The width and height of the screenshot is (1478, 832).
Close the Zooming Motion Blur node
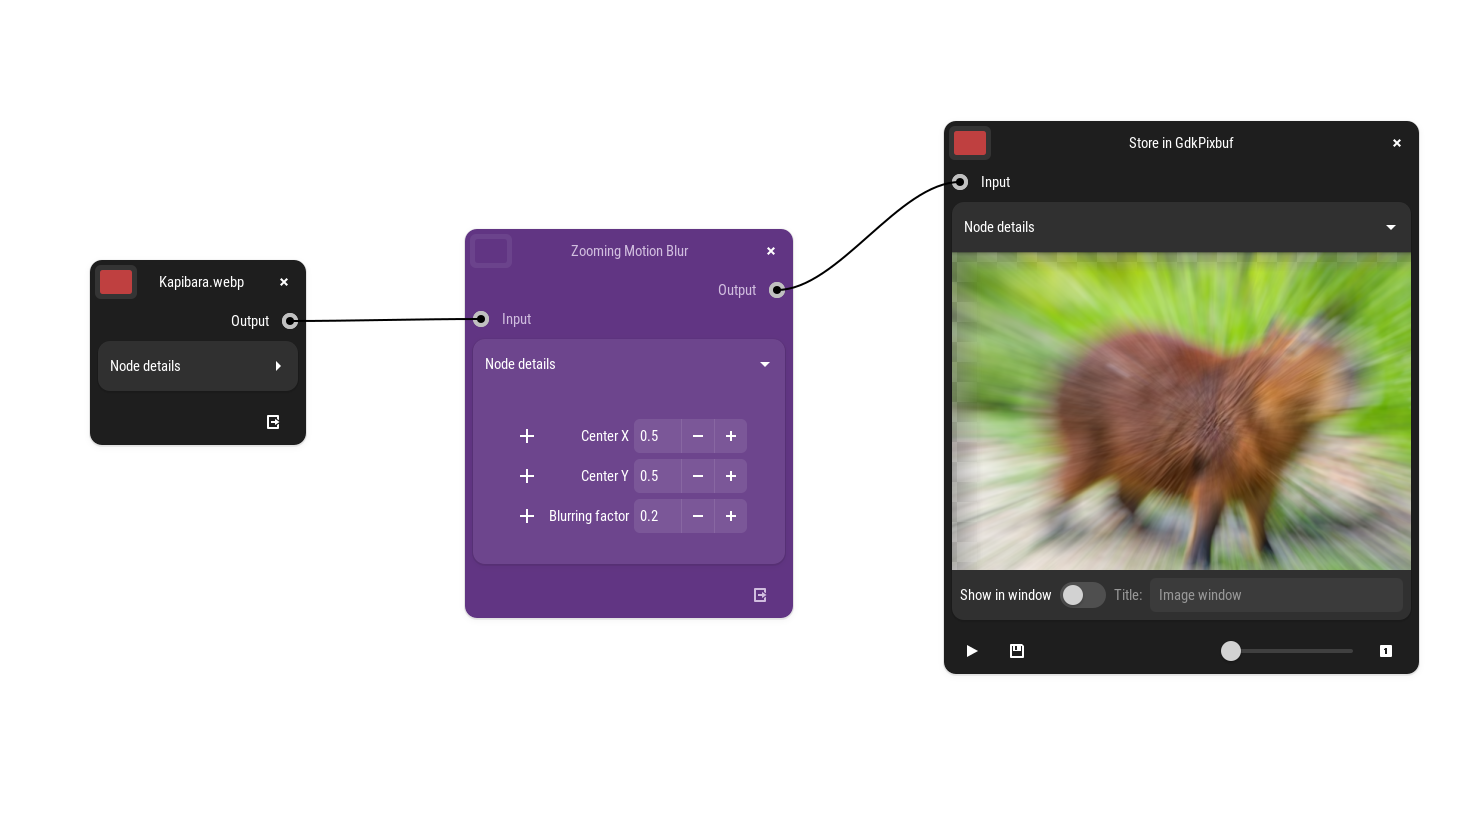pyautogui.click(x=771, y=251)
